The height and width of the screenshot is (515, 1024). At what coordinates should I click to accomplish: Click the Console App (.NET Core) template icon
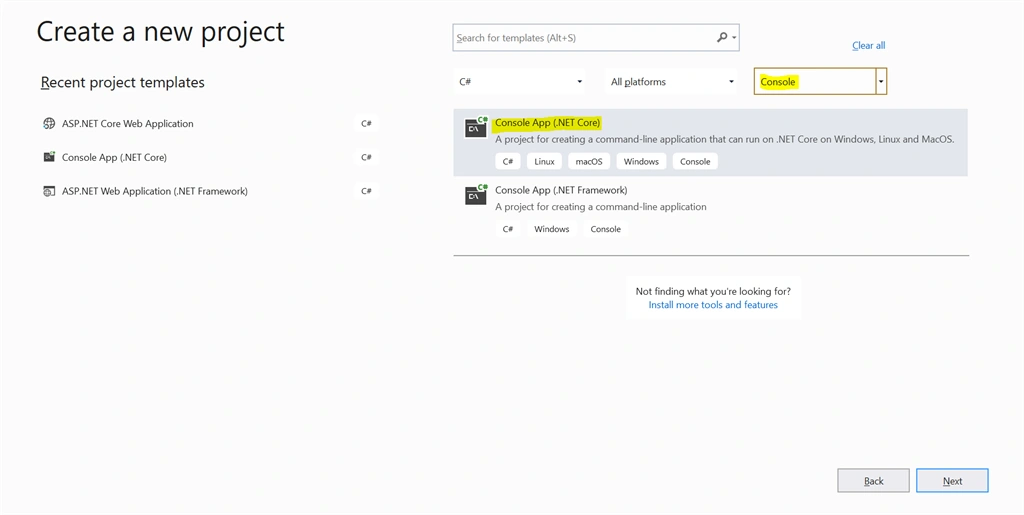coord(476,127)
